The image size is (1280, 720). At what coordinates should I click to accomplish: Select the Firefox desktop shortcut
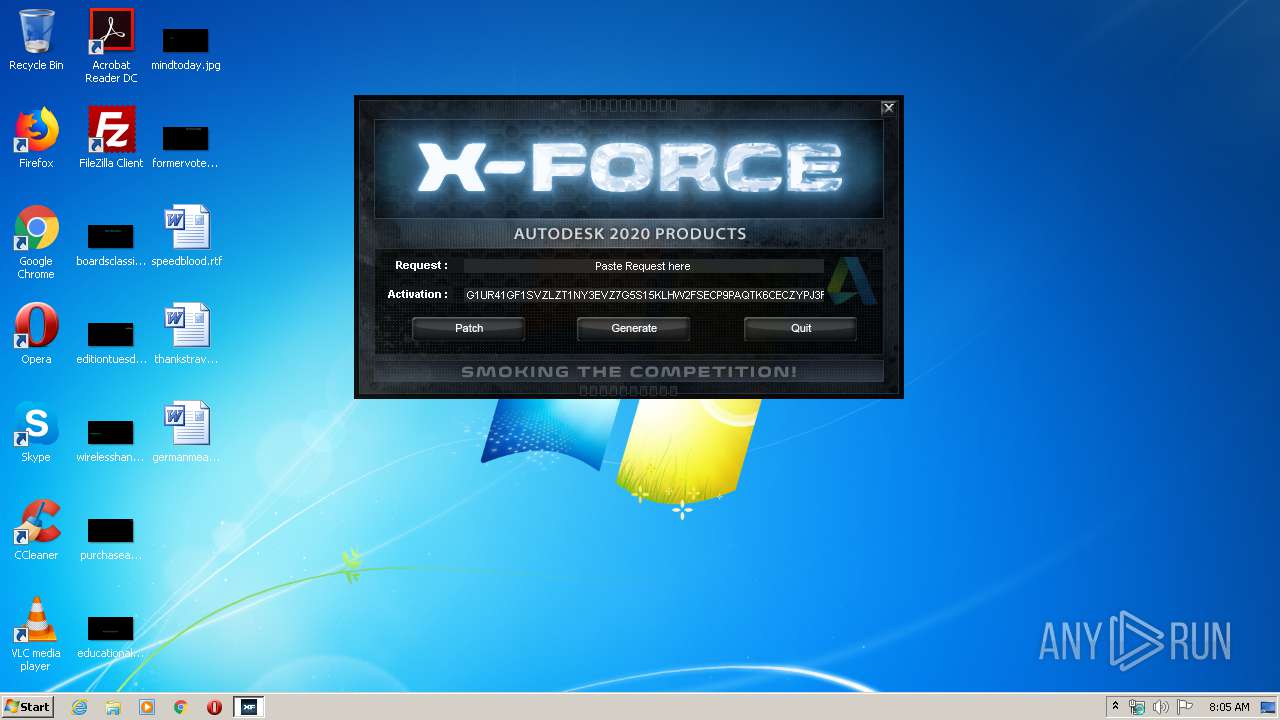[x=36, y=138]
